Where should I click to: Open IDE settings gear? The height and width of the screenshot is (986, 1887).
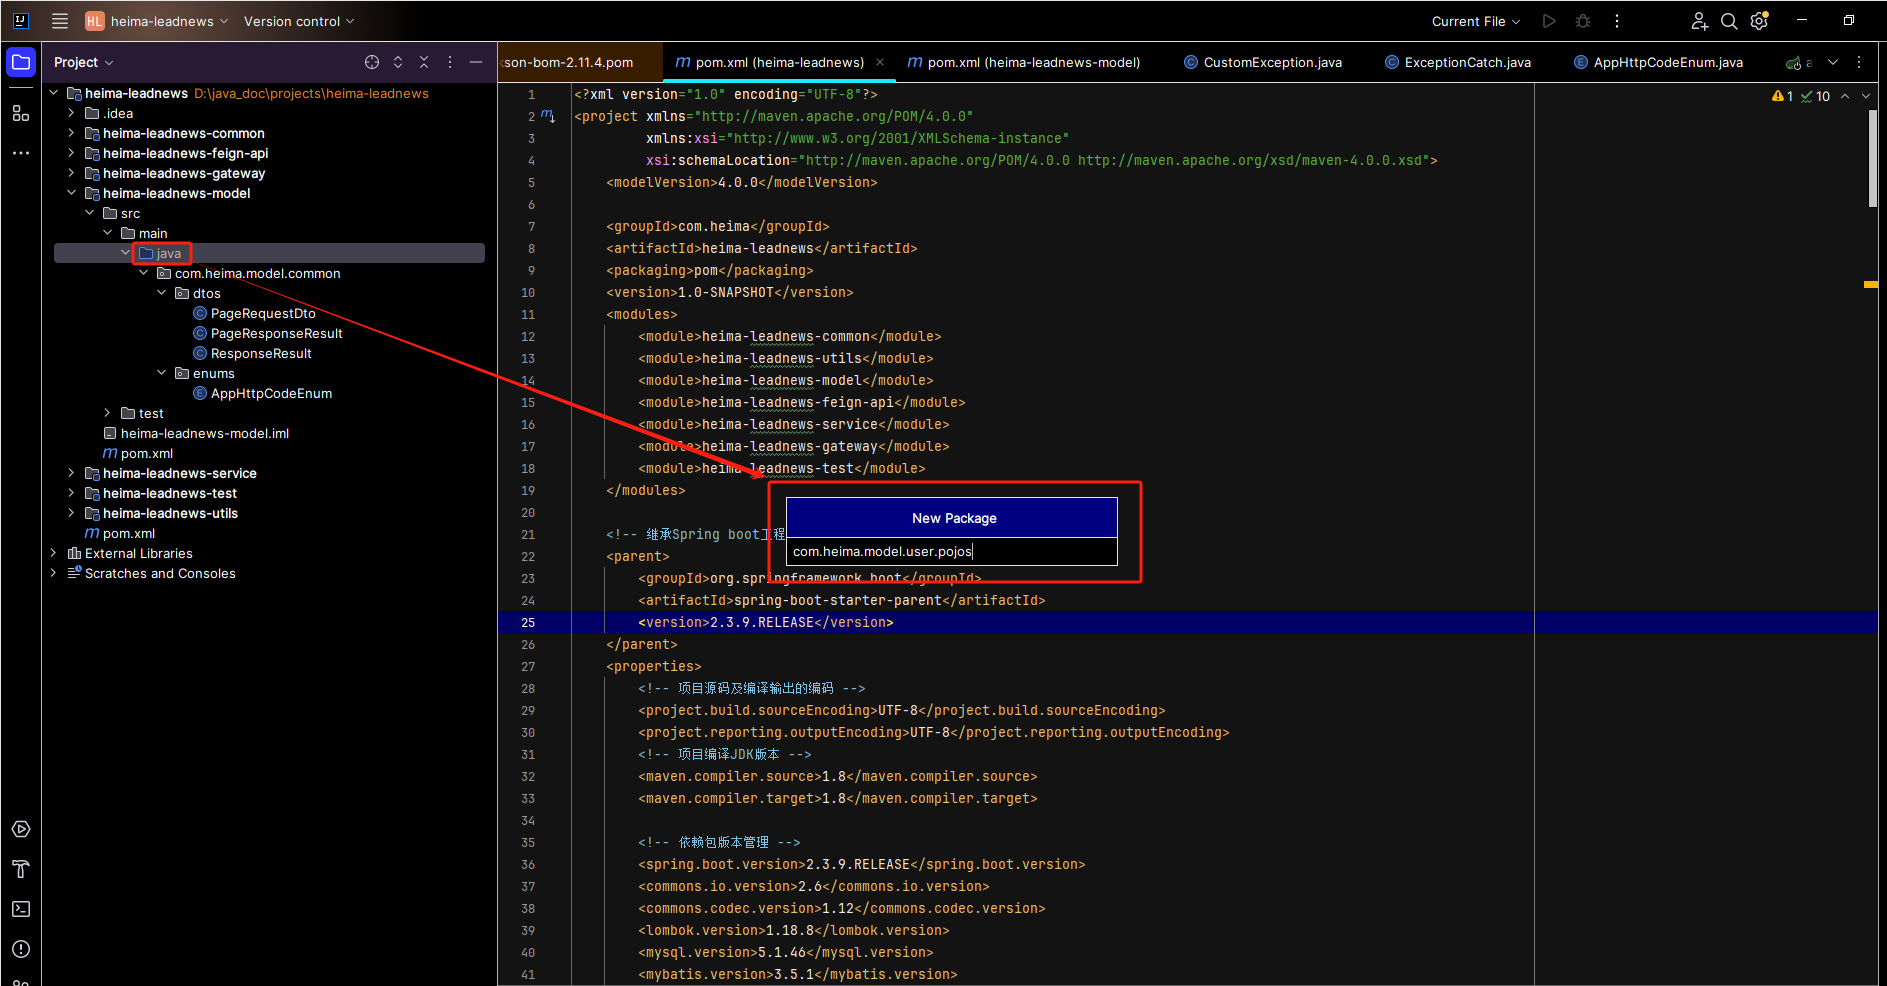click(x=1760, y=21)
